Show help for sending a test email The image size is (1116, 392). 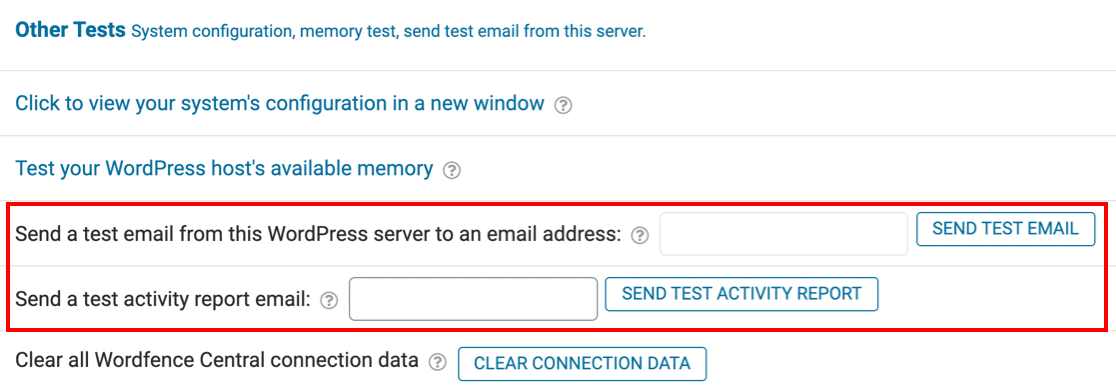coord(641,235)
